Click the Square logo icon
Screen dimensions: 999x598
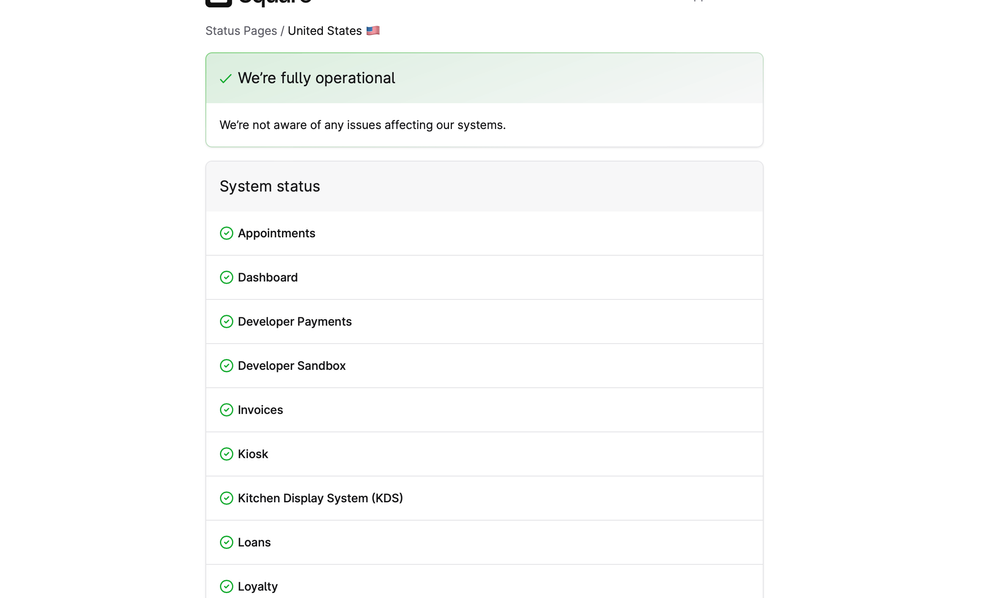(218, 3)
